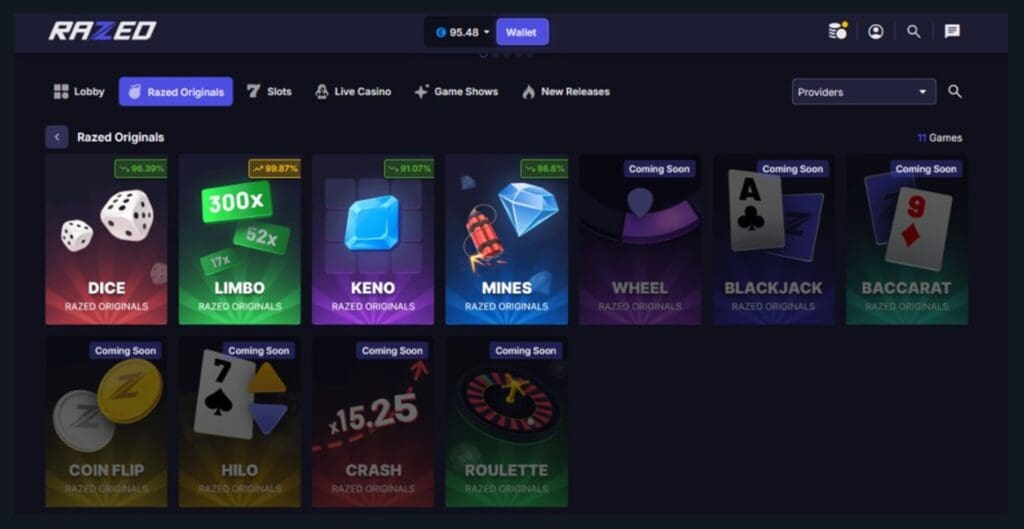Screen dimensions: 1024x529
Task: Go back with the arrow beside Razed Originals
Action: [x=57, y=137]
